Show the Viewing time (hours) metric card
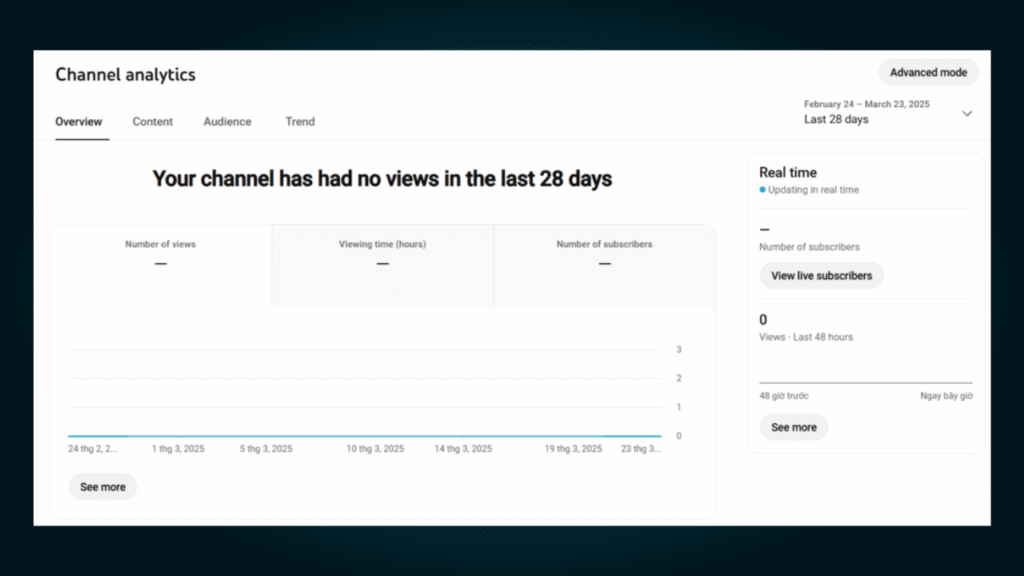Viewport: 1024px width, 576px height. [x=382, y=255]
